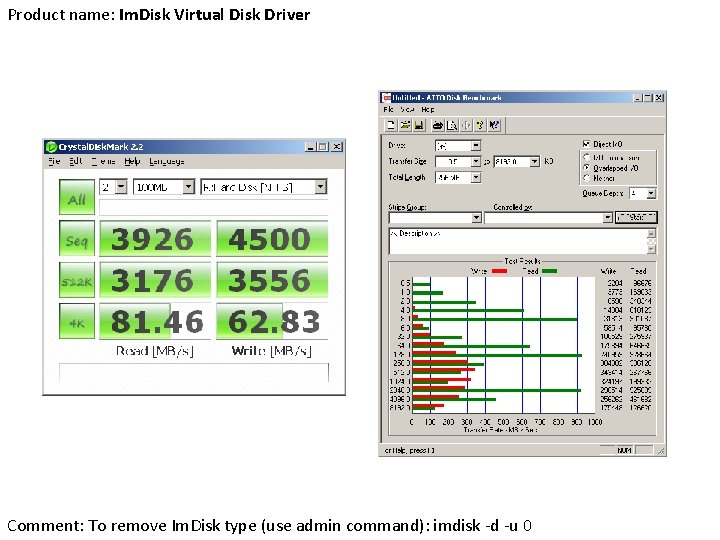The image size is (720, 540).
Task: Click Description box scroll down arrow
Action: 652,249
